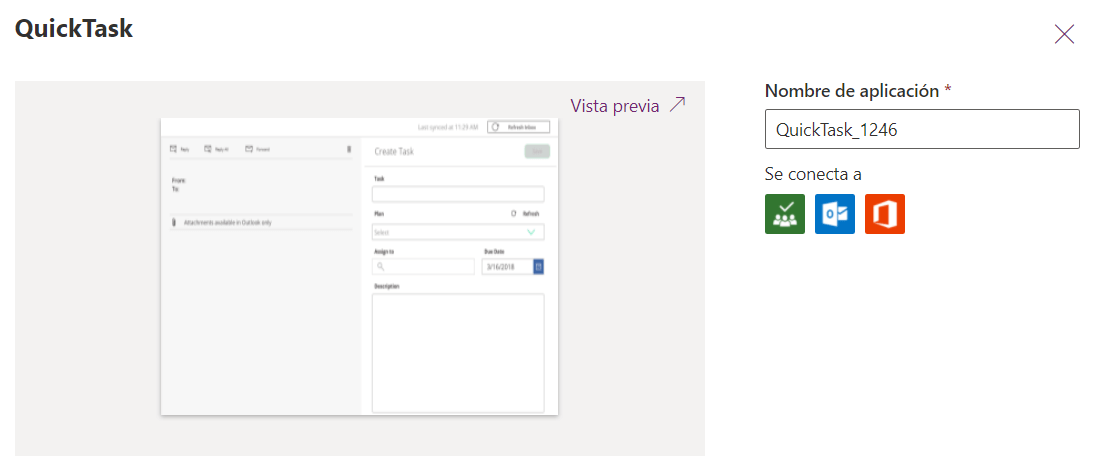
Task: Expand the Plan select dropdown
Action: [530, 232]
